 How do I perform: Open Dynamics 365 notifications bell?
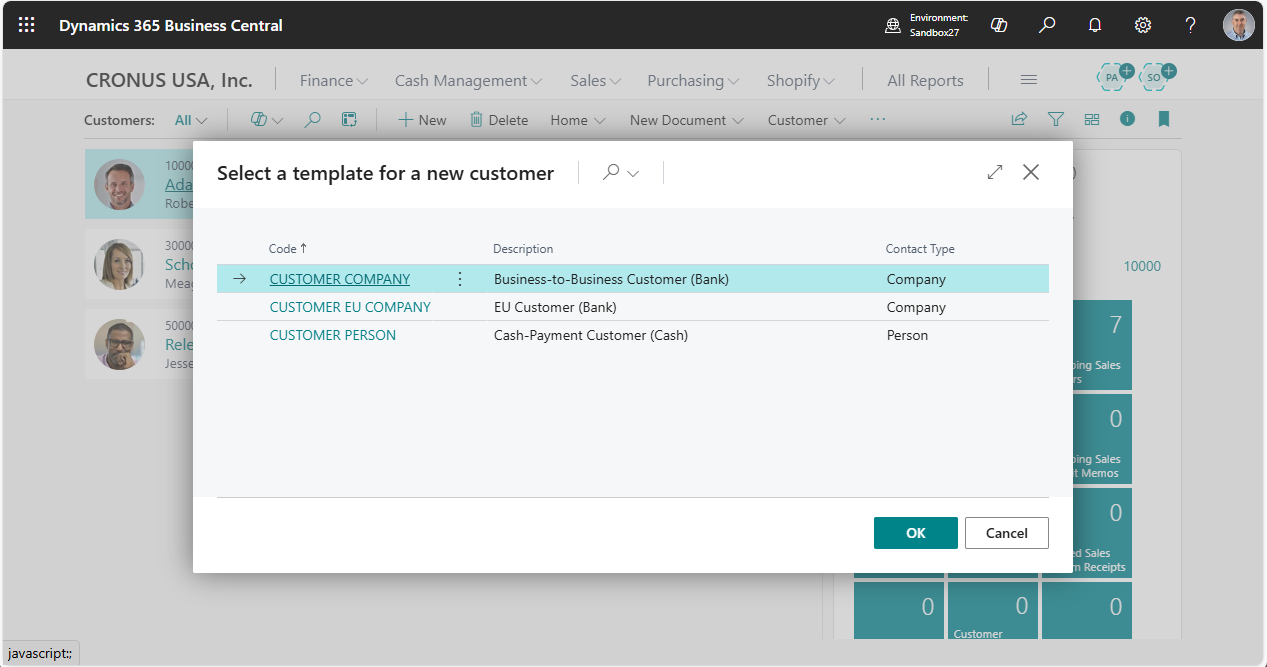(1094, 24)
